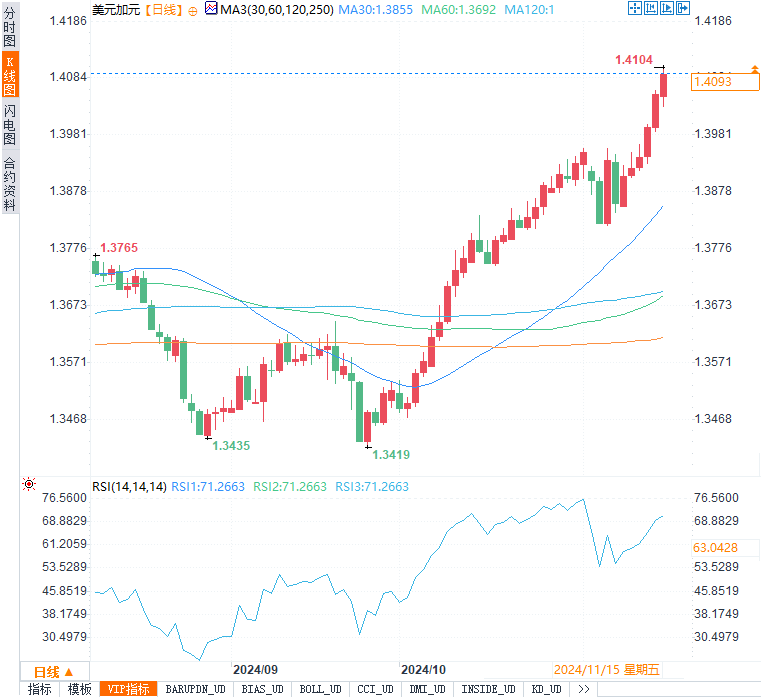The image size is (761, 697).
Task: Click the third blue icon at top right
Action: (x=665, y=9)
